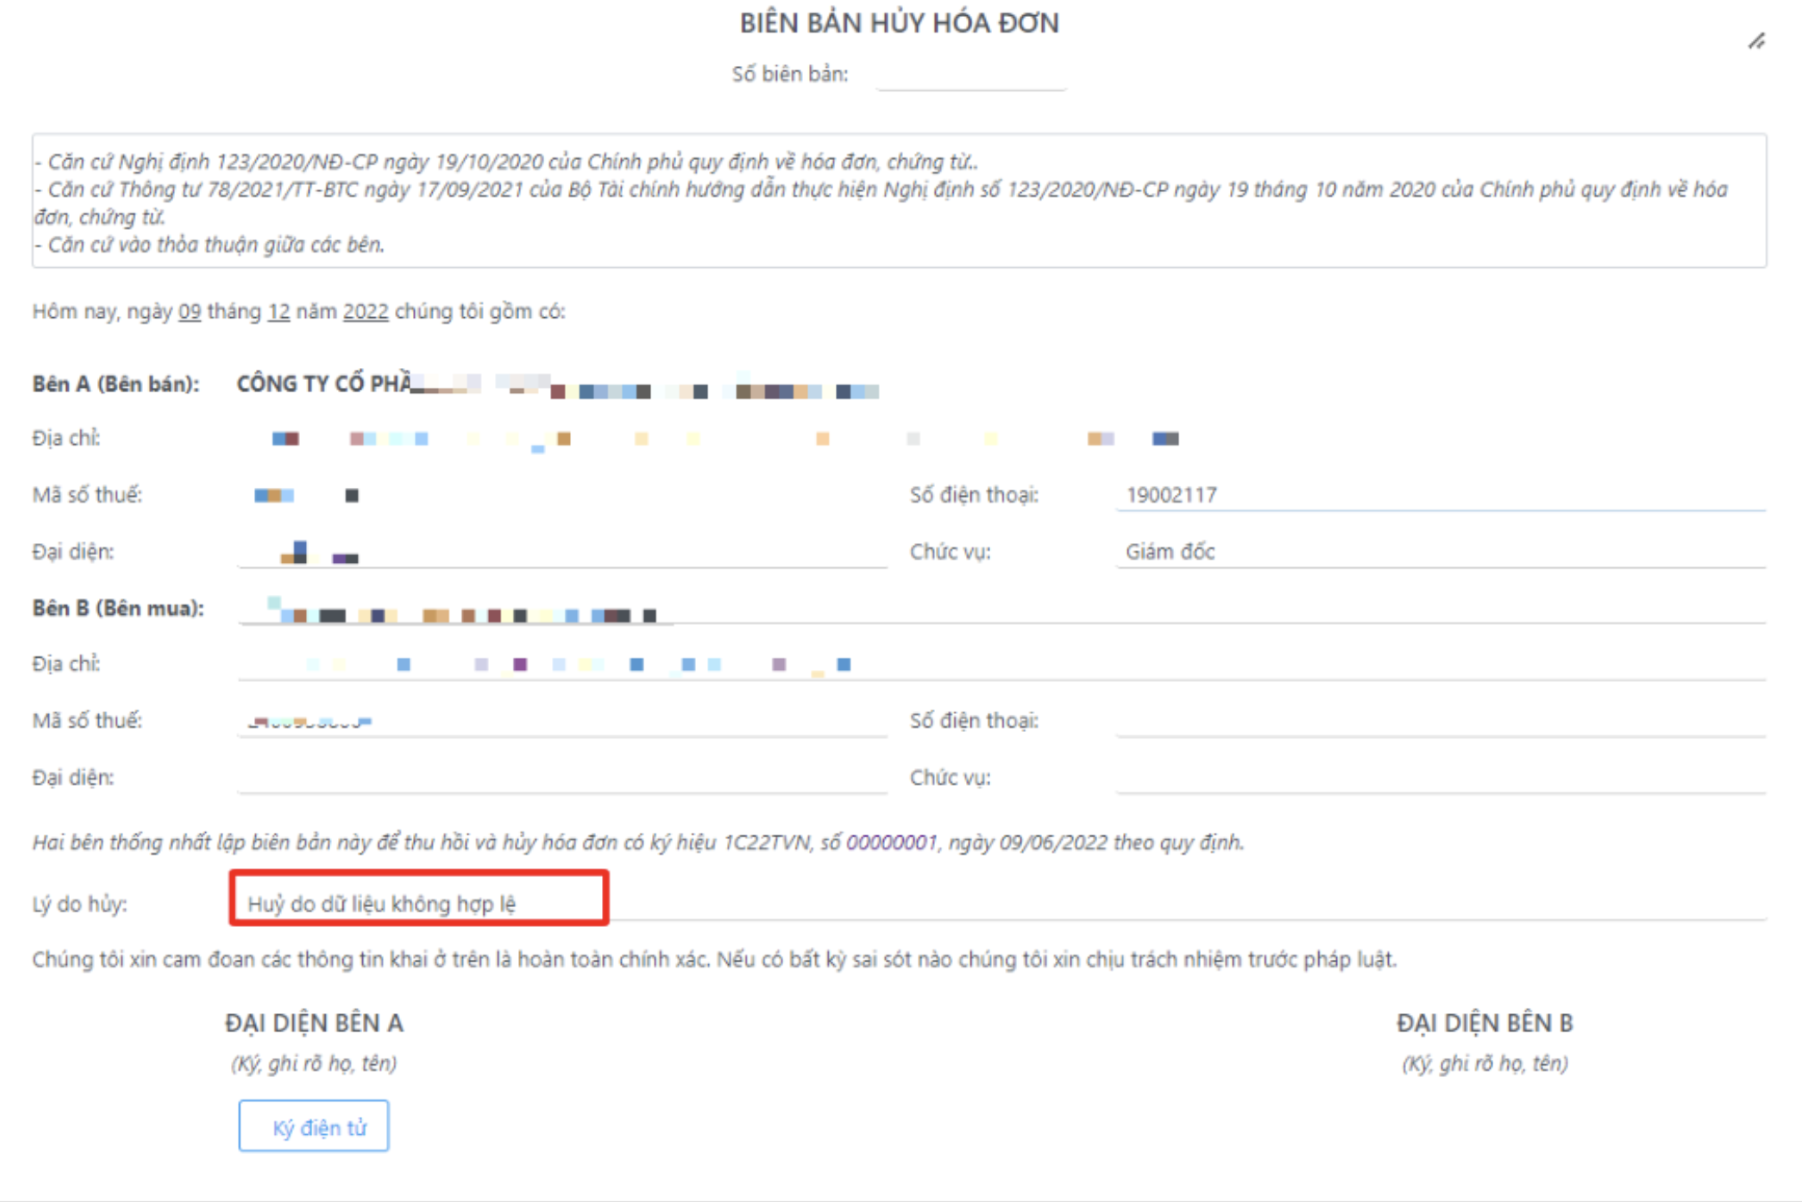
Task: Click the empty Bên B Số điện thoại field
Action: [1438, 721]
